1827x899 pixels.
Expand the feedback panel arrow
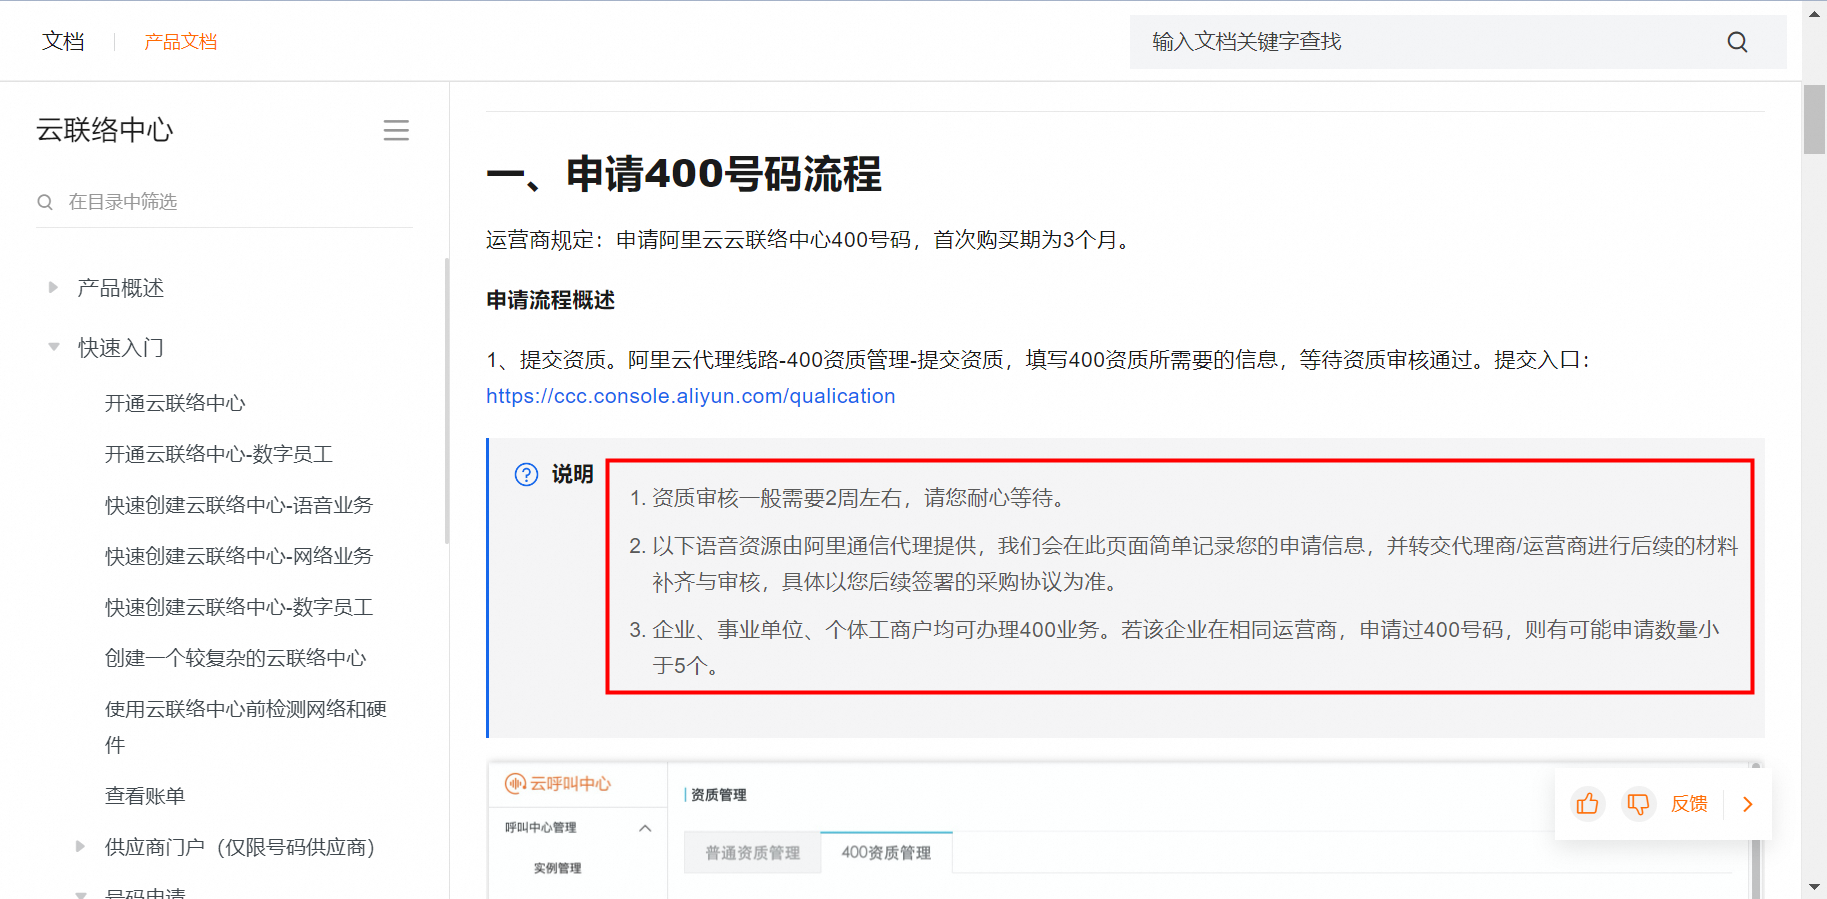click(x=1748, y=804)
